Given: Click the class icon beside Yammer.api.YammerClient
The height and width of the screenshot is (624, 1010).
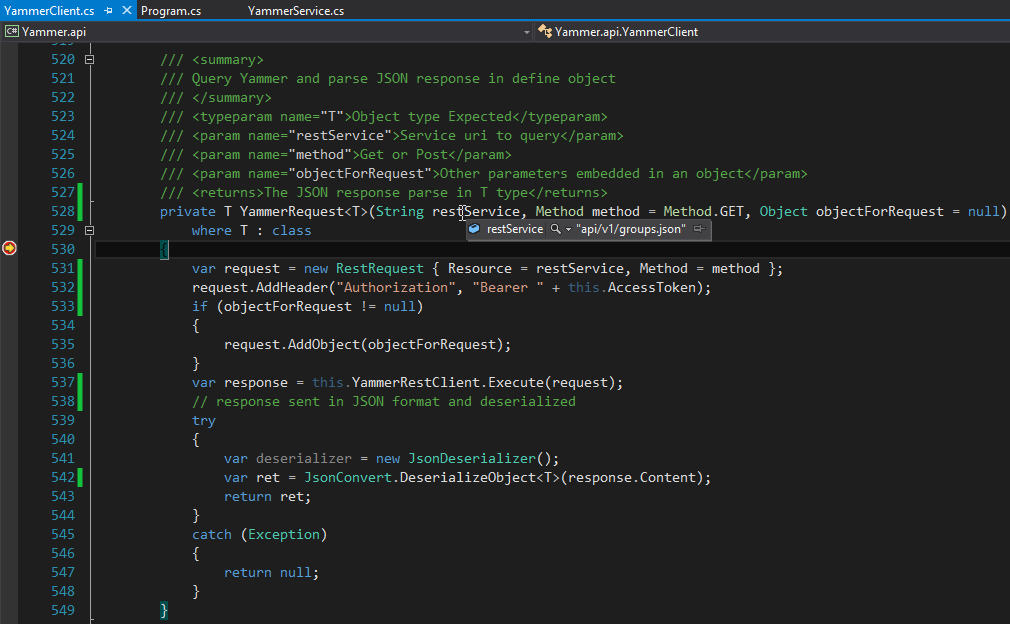Looking at the screenshot, I should 545,31.
